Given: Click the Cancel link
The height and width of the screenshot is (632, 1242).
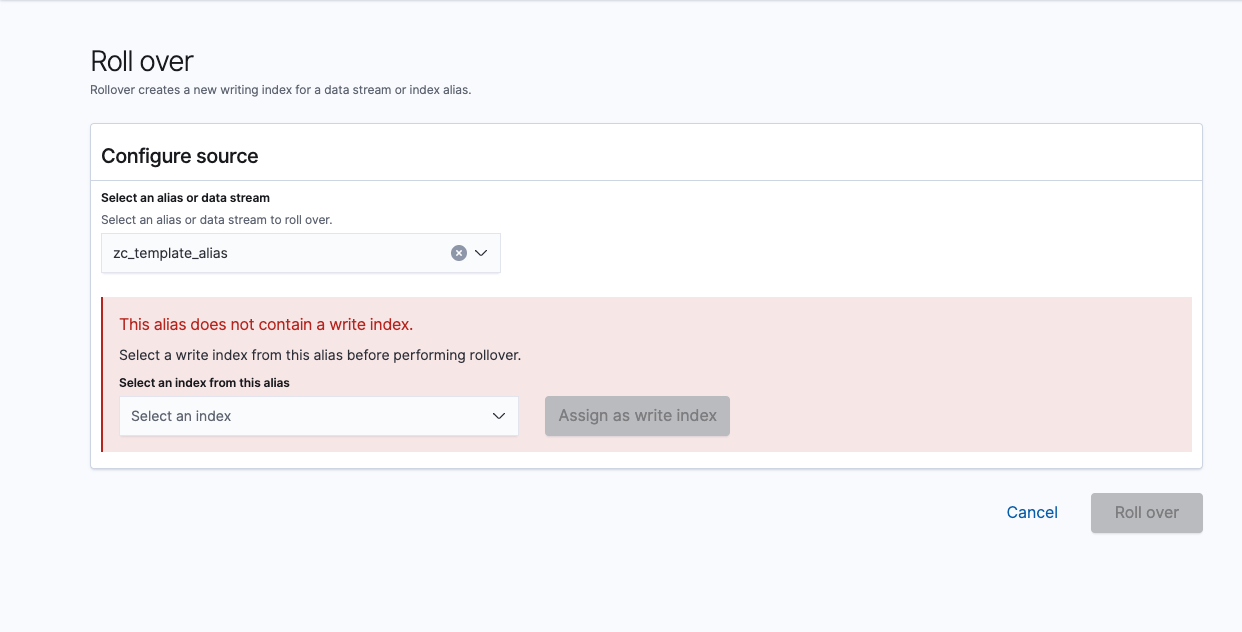Looking at the screenshot, I should (1031, 512).
